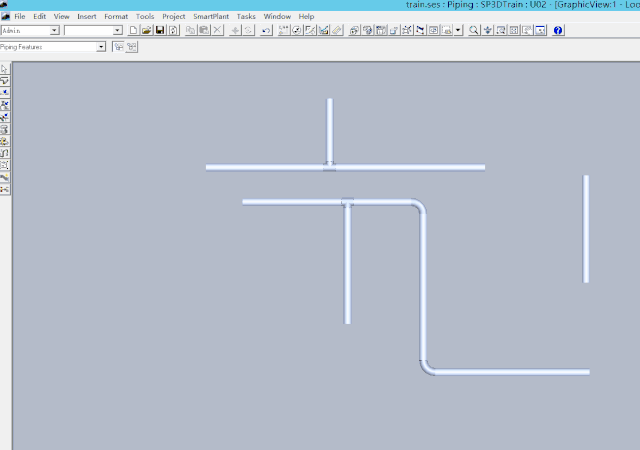Select the tee fitting on the upper horizontal pipe
Screen dimensions: 640x450
pos(329,166)
